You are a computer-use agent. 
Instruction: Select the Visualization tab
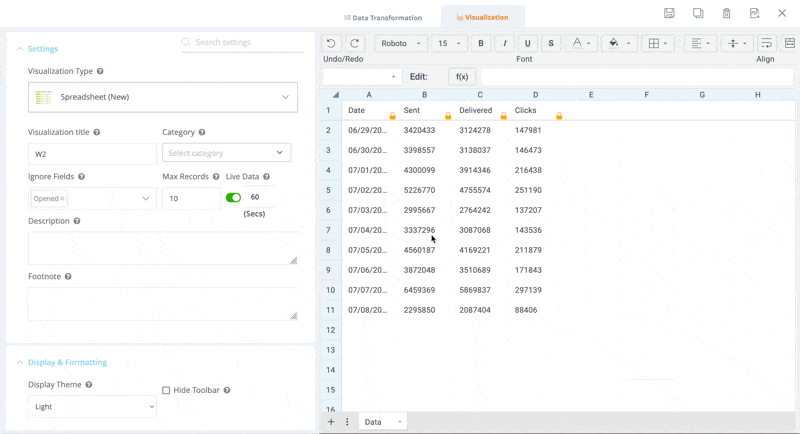pos(483,17)
